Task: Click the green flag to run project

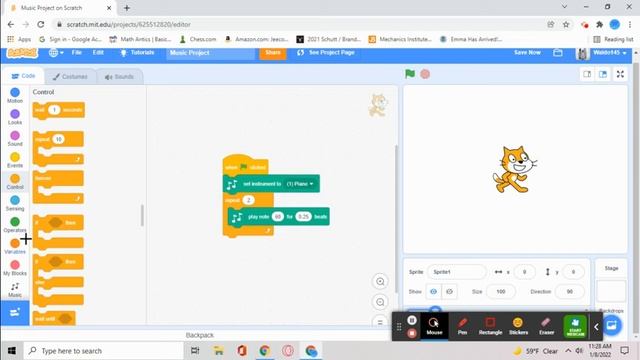Action: [x=410, y=74]
